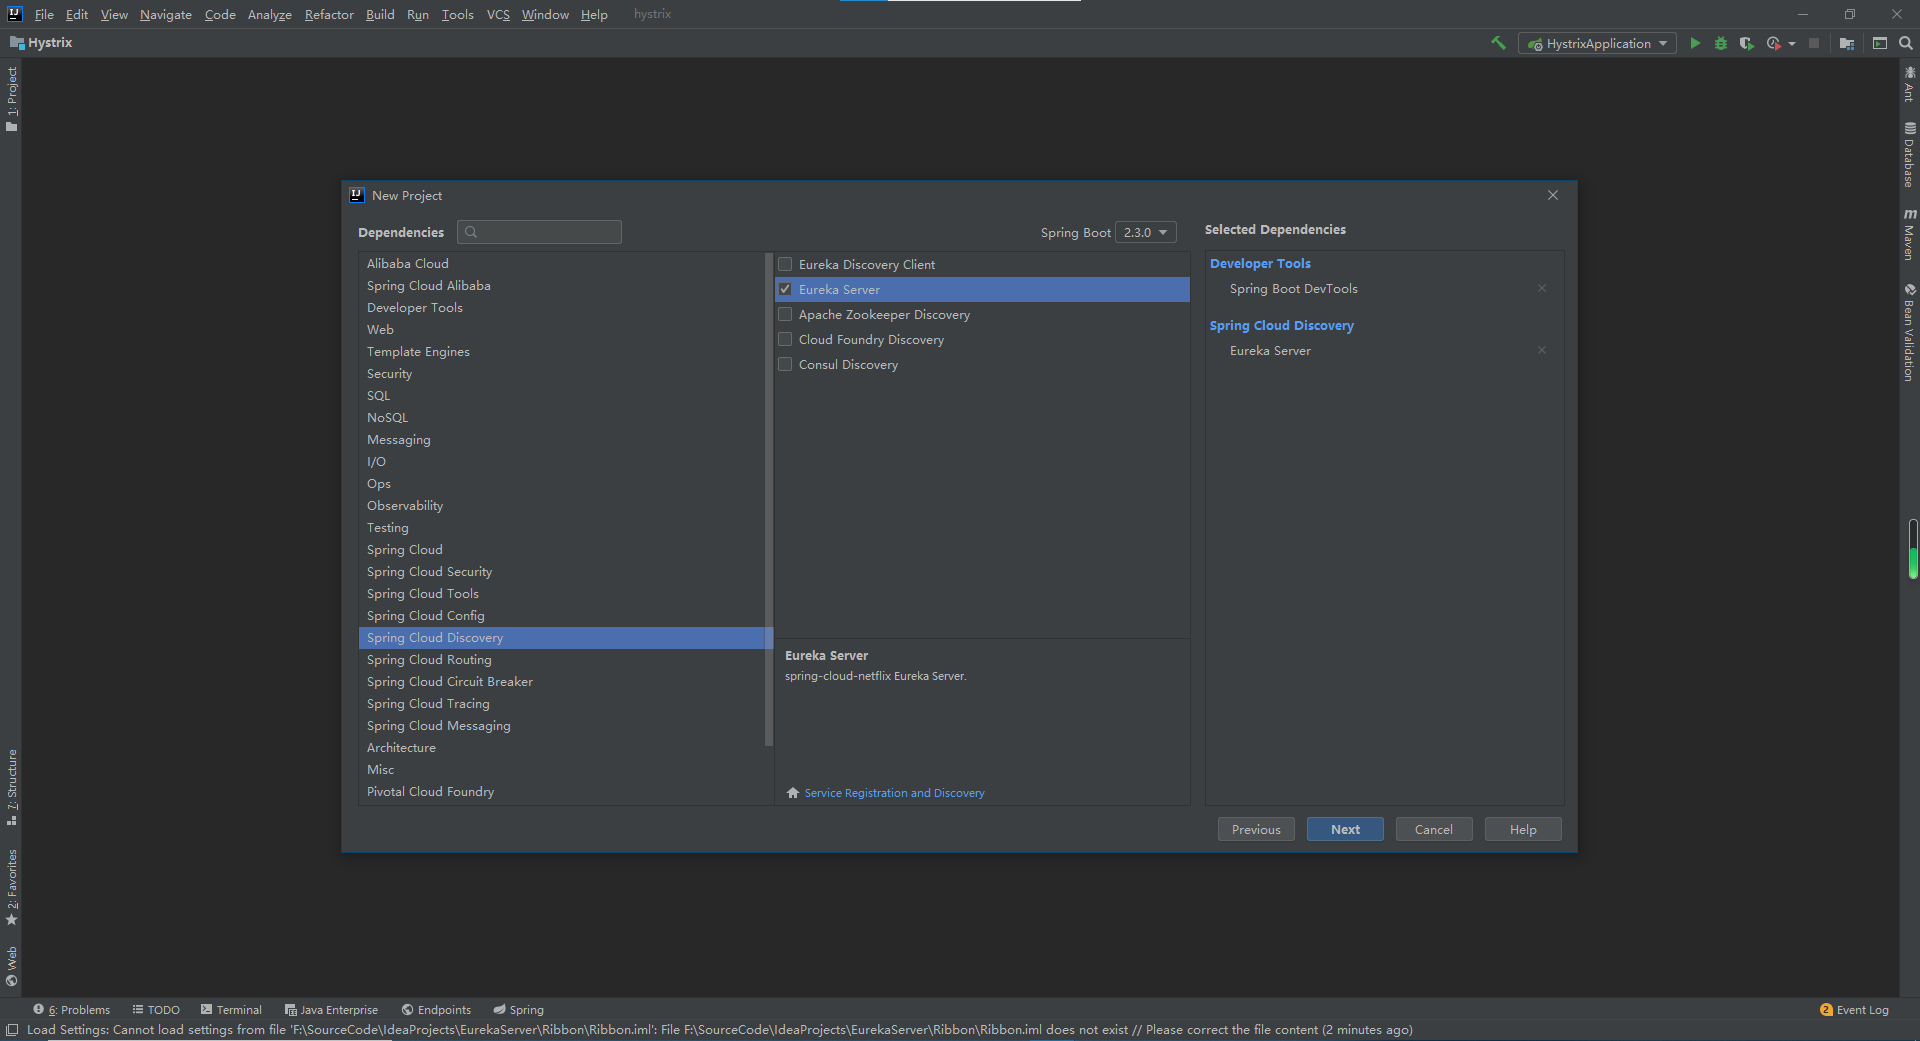
Task: Select the Spring Cloud Config category
Action: click(562, 615)
